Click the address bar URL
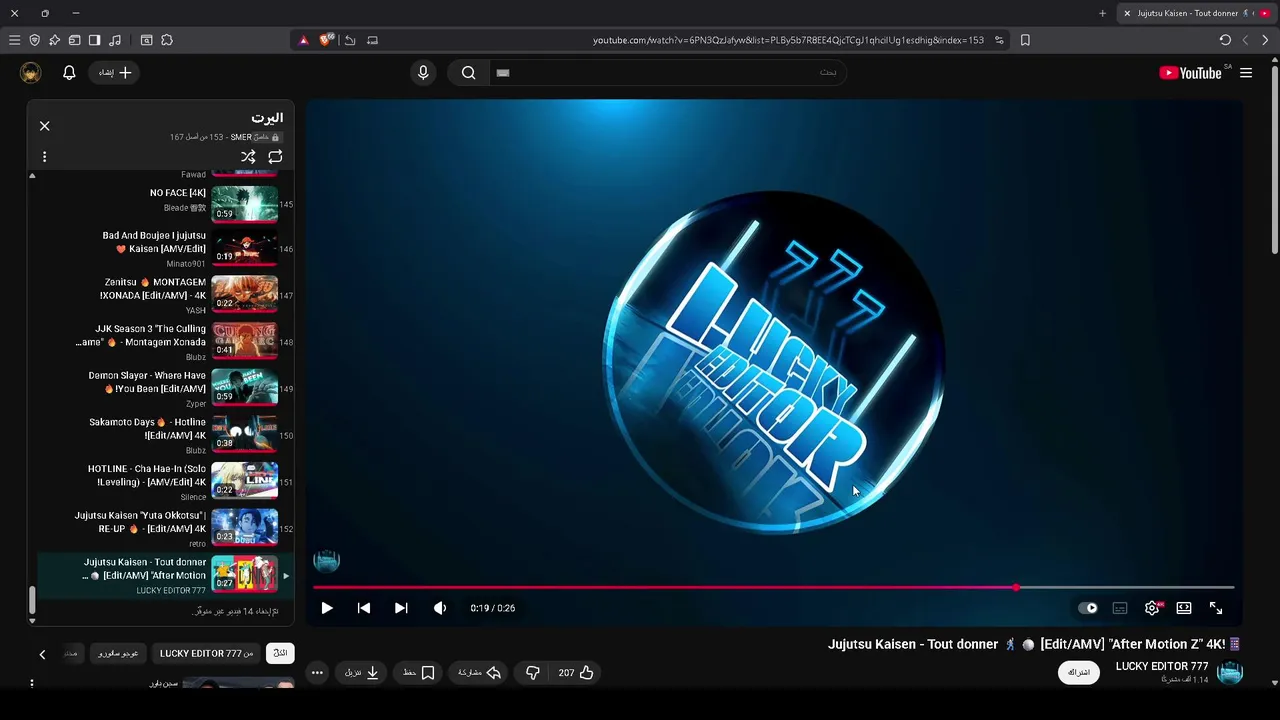Image resolution: width=1280 pixels, height=720 pixels. [x=788, y=40]
